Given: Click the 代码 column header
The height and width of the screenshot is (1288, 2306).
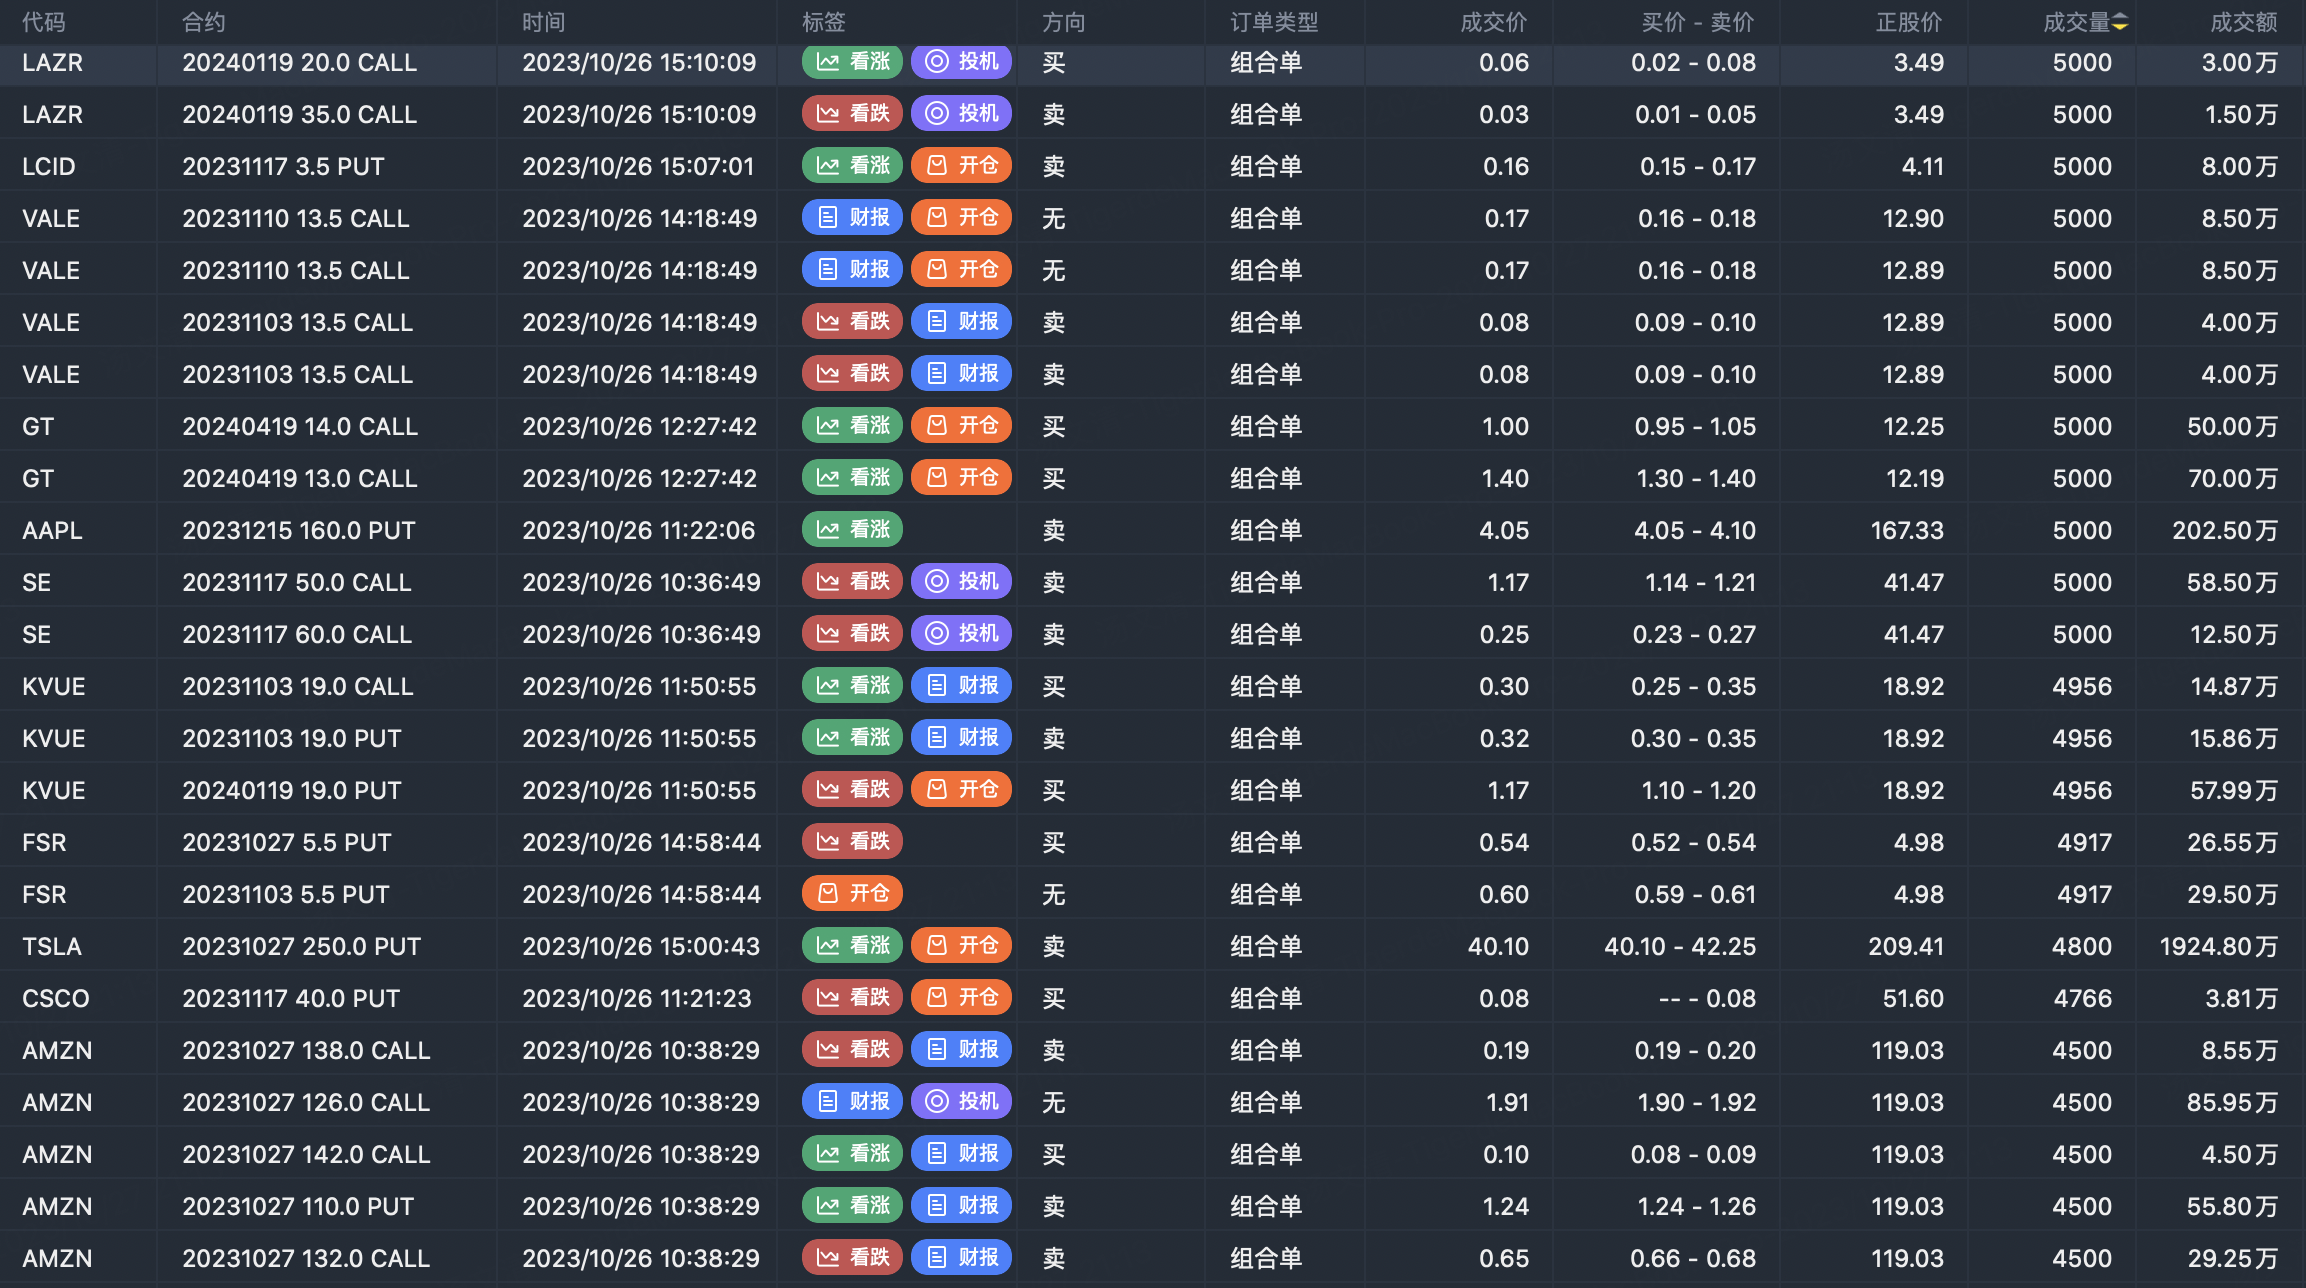Looking at the screenshot, I should [44, 22].
